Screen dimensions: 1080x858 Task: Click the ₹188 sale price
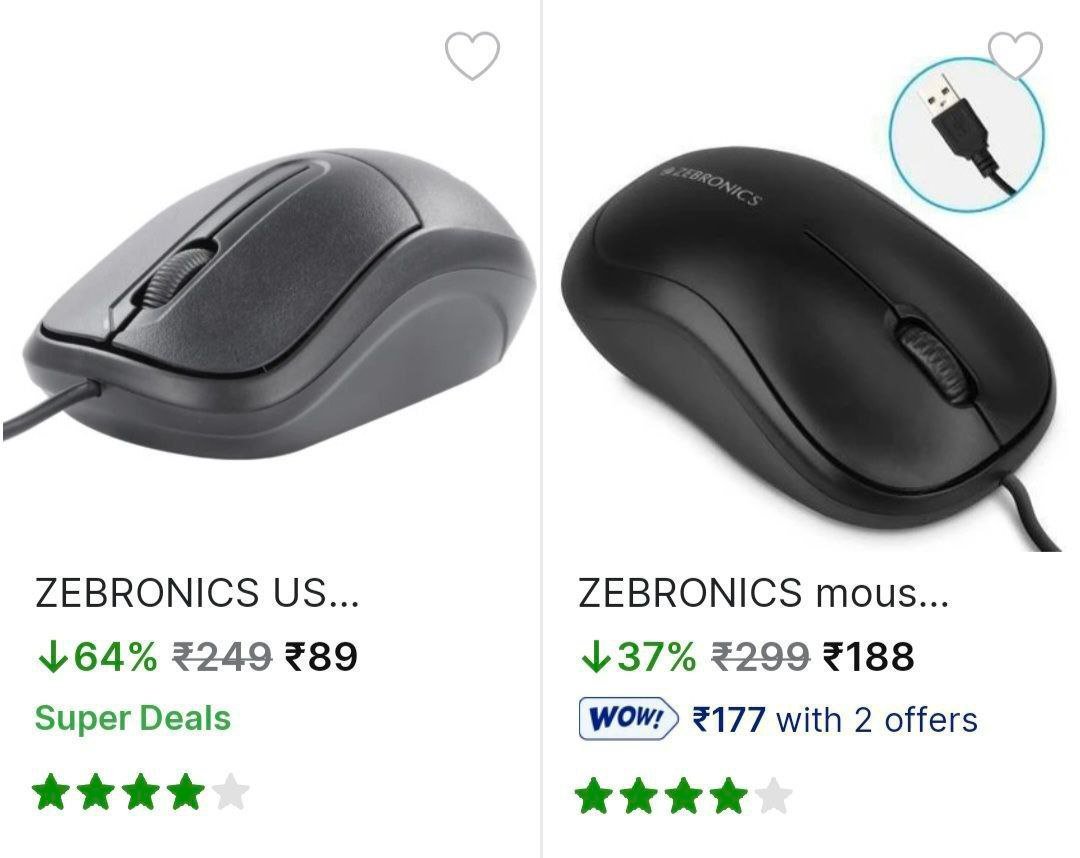[868, 657]
